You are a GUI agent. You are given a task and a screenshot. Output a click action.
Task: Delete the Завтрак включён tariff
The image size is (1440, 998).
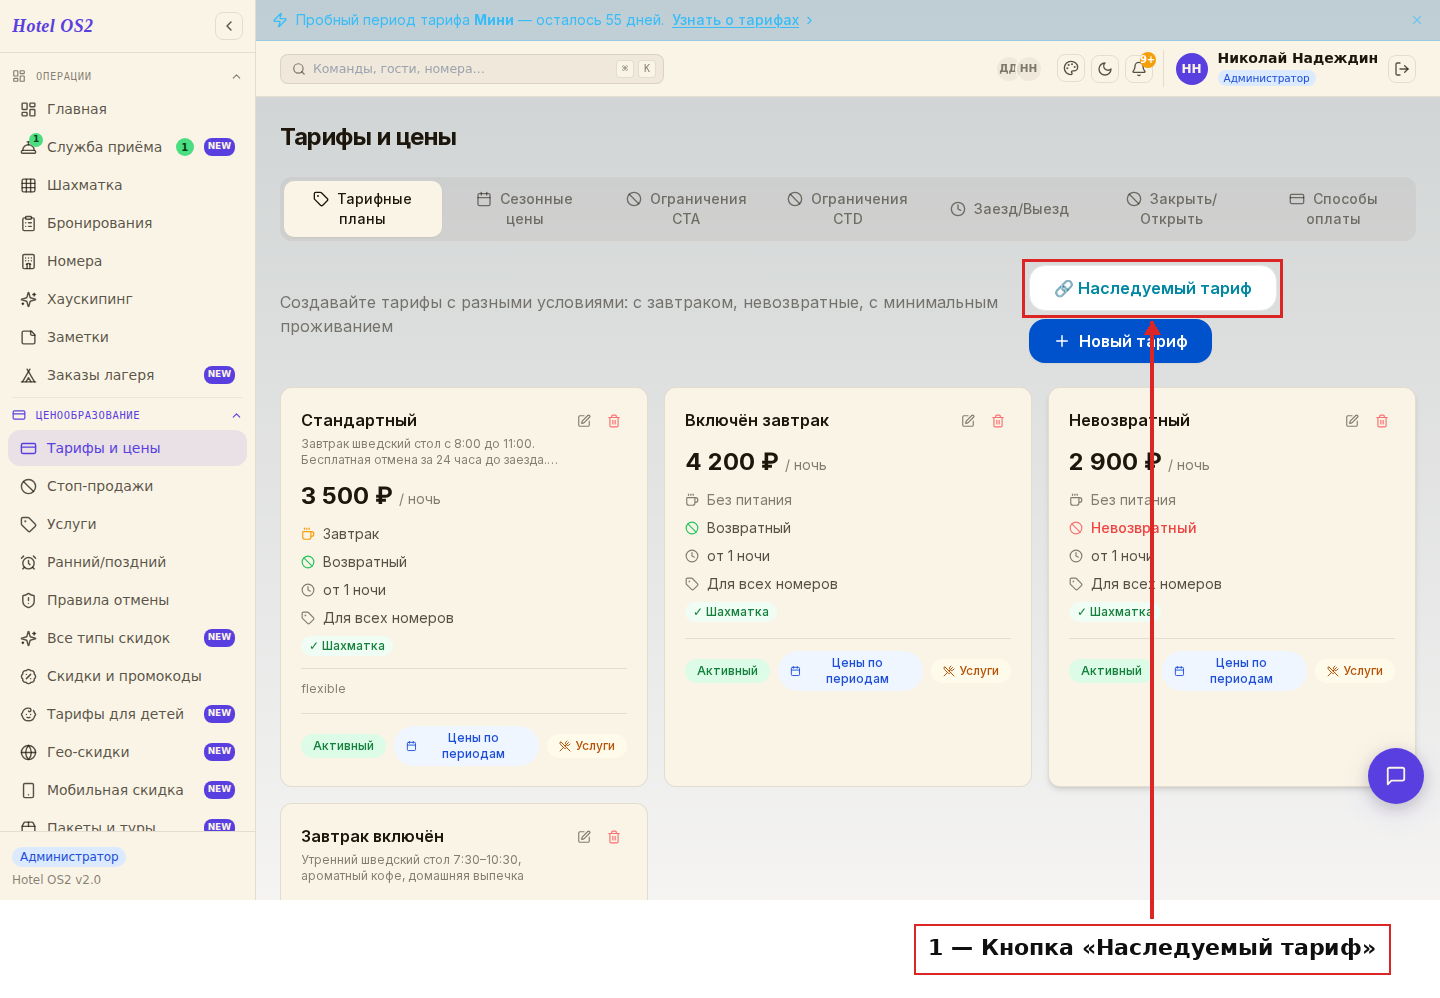pyautogui.click(x=614, y=837)
